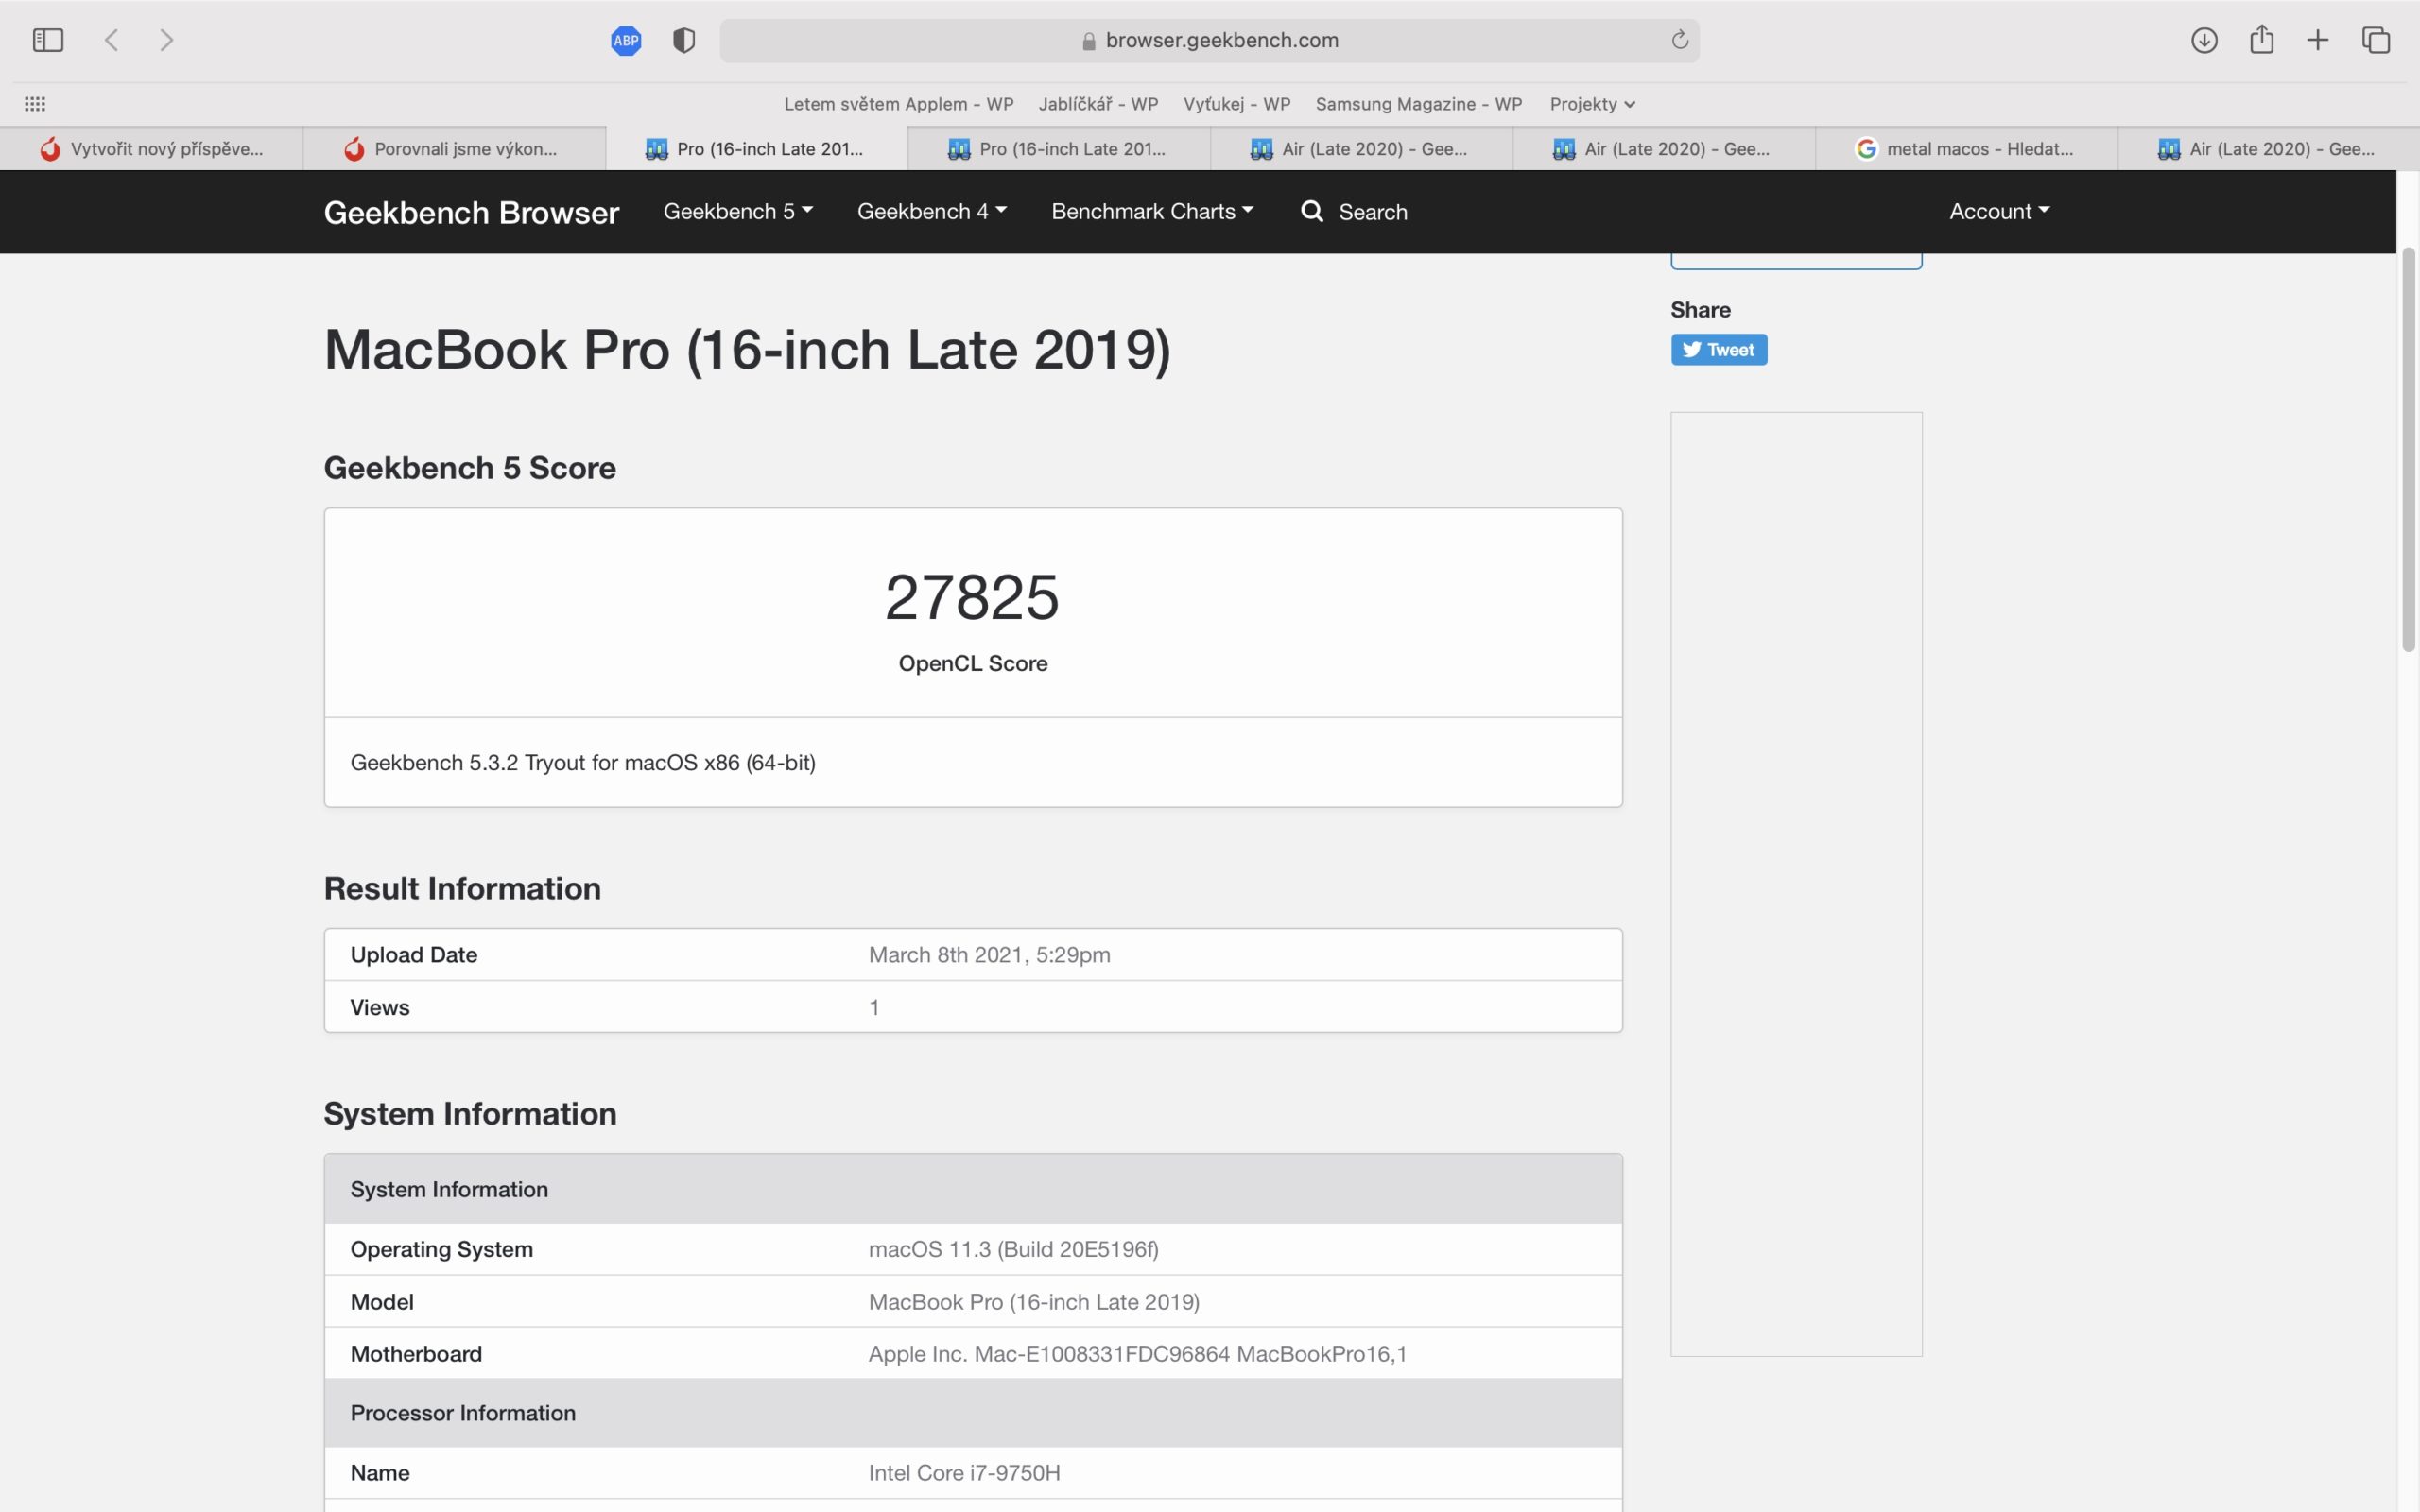Click the MacBook Pro (16-inch Late 2019) model value
This screenshot has width=2420, height=1512.
pyautogui.click(x=1034, y=1302)
